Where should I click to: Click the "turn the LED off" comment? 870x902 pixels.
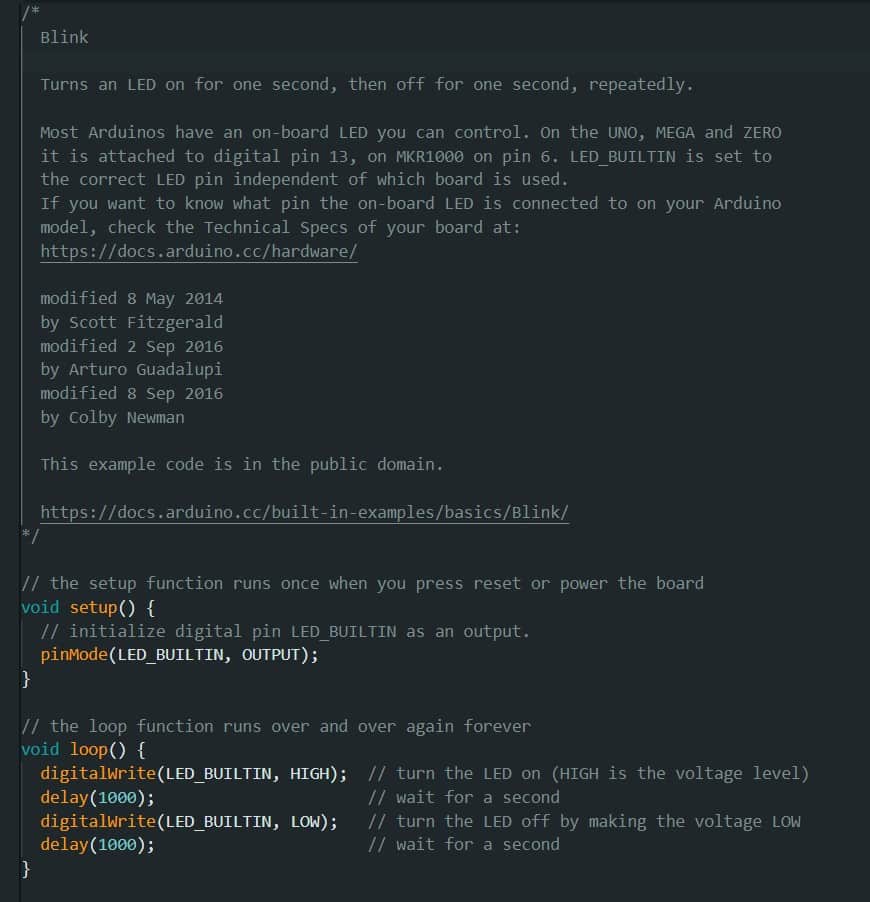[584, 821]
